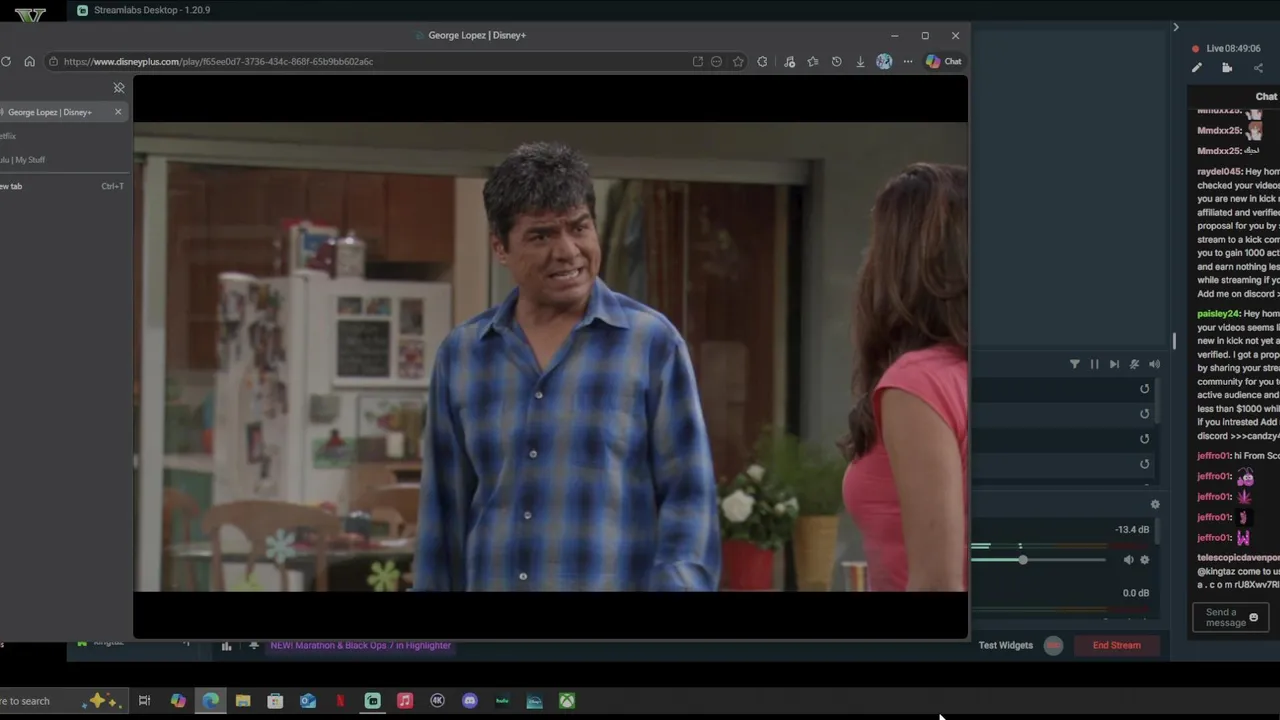Collapse Streamlabs chat panel chevron

coord(1176,27)
